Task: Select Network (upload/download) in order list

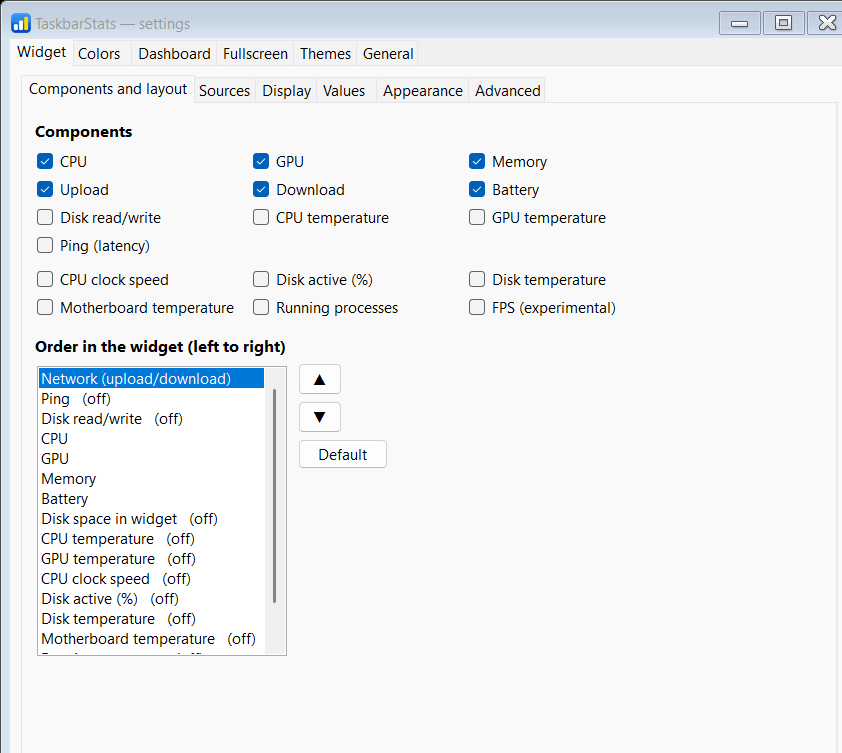Action: [151, 379]
